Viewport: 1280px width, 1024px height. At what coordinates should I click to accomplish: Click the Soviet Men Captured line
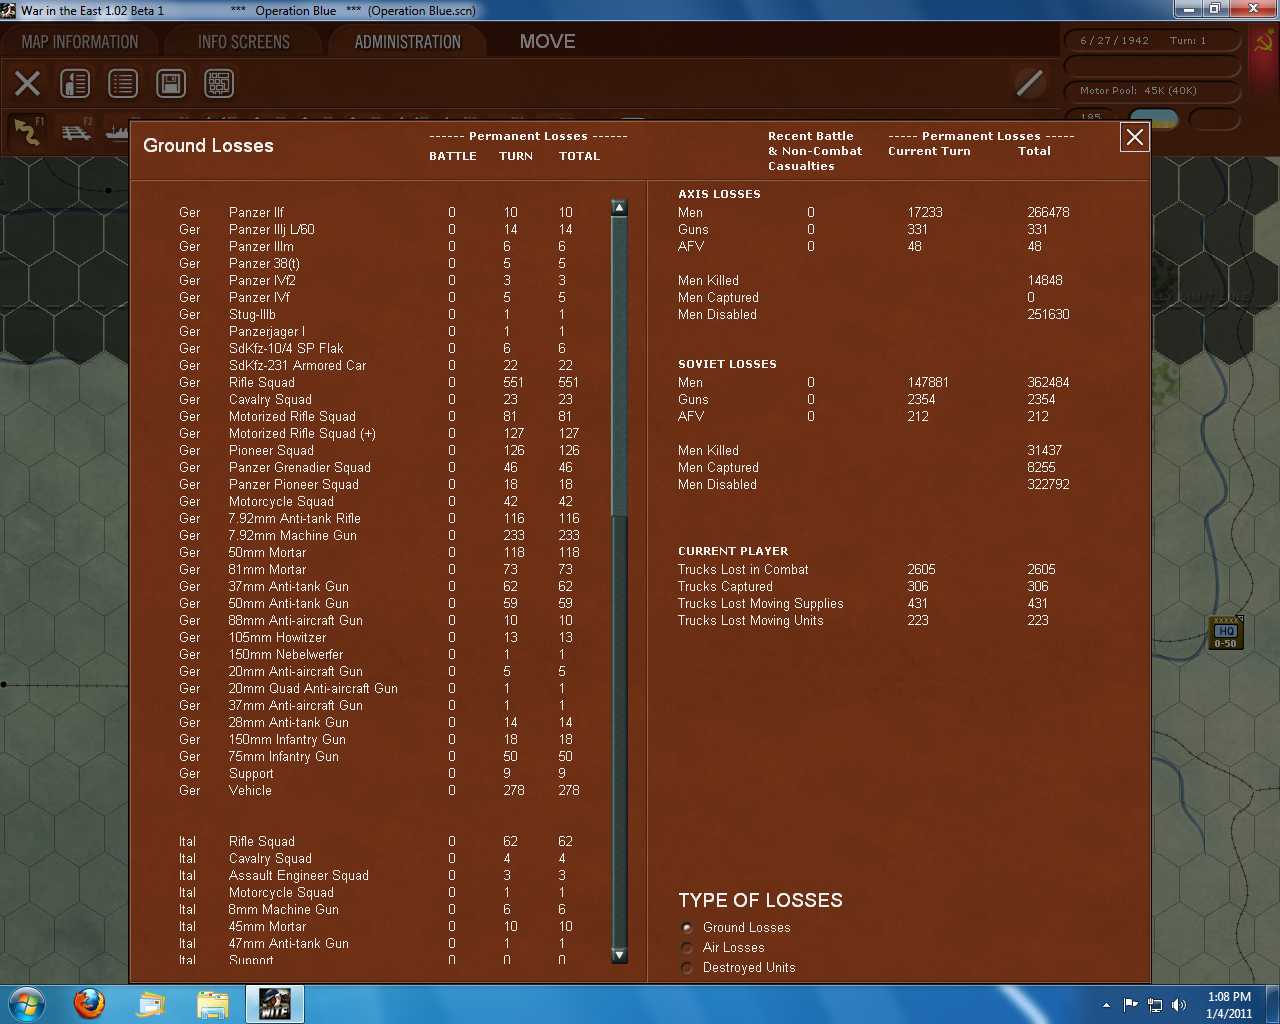[x=866, y=467]
